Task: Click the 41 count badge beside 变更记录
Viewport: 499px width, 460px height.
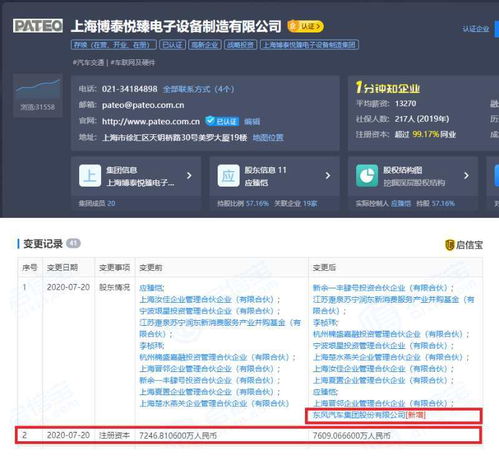Action: (73, 243)
